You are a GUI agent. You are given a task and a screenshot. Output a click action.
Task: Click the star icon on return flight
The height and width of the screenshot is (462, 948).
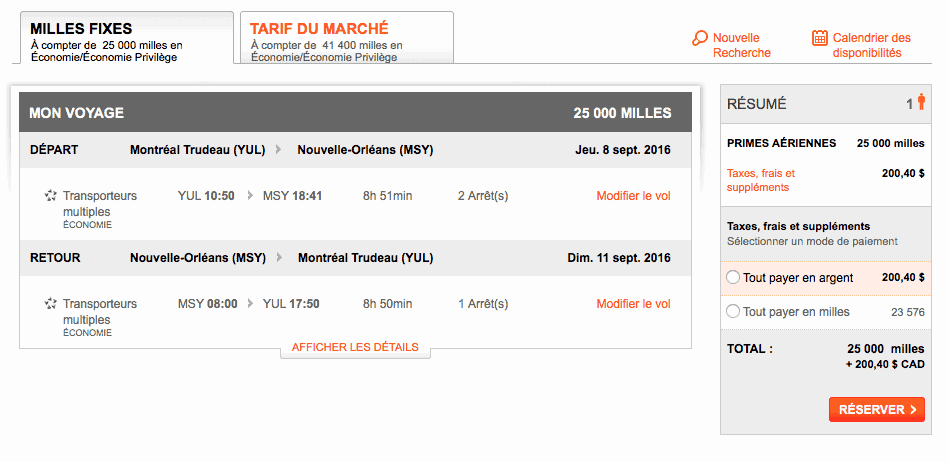click(51, 304)
